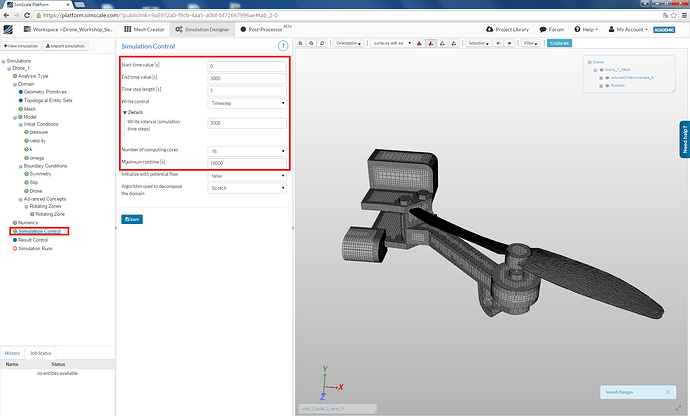Viewport: 690px width, 416px height.
Task: Open the help question mark icon beside Simulation Control
Action: [283, 46]
